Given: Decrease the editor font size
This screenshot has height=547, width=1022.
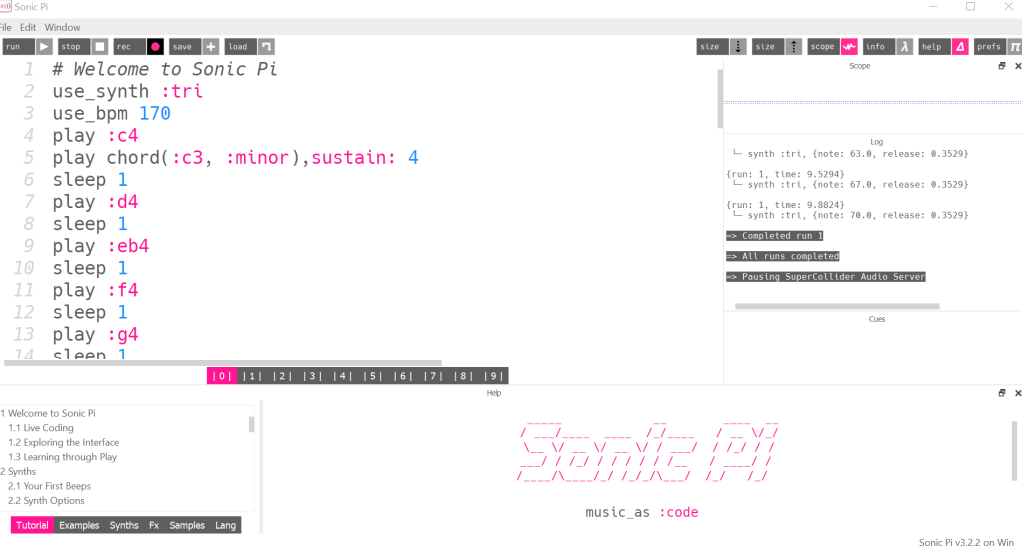Looking at the screenshot, I should (738, 47).
